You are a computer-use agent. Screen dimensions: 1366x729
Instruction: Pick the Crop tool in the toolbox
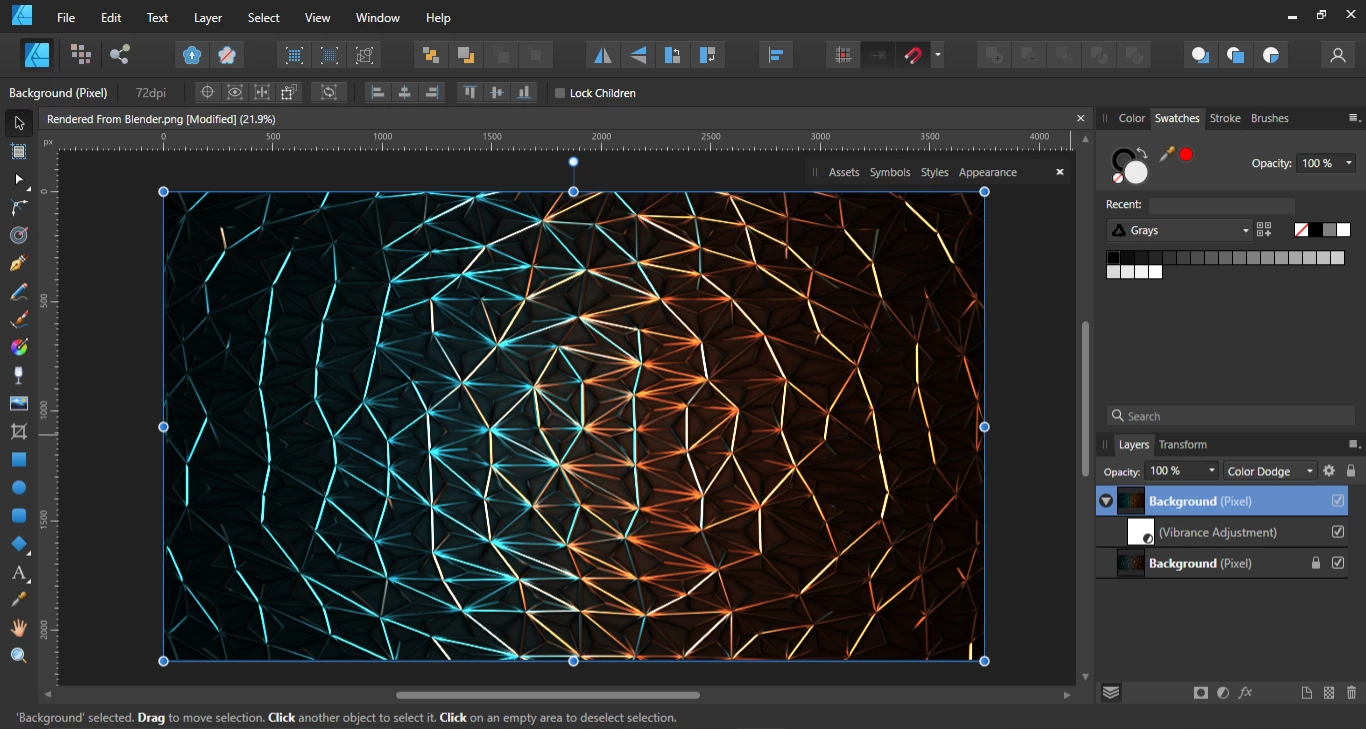[x=18, y=432]
